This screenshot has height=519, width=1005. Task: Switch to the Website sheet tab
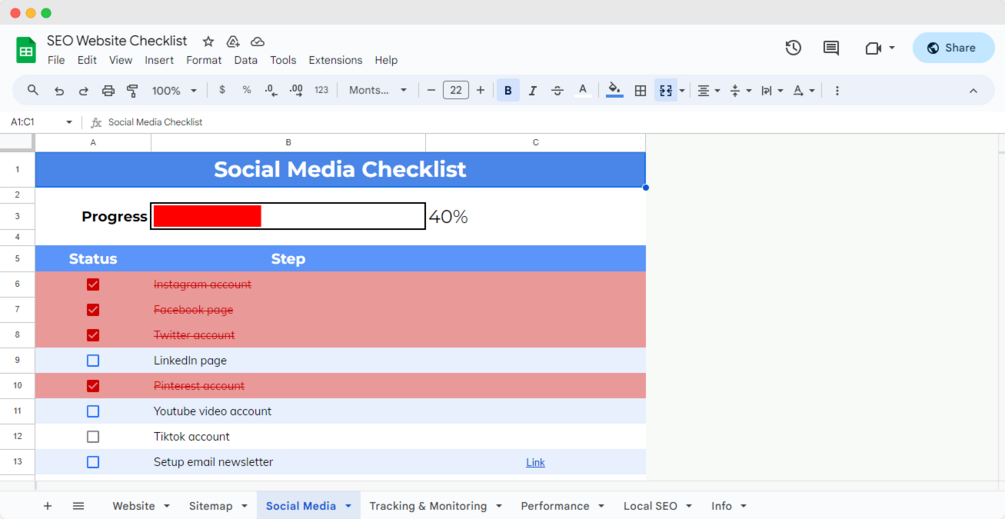coord(133,506)
